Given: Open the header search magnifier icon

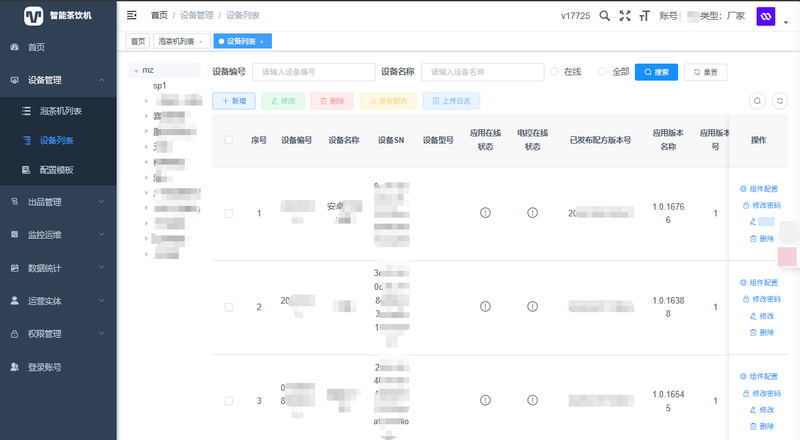Looking at the screenshot, I should (x=604, y=16).
